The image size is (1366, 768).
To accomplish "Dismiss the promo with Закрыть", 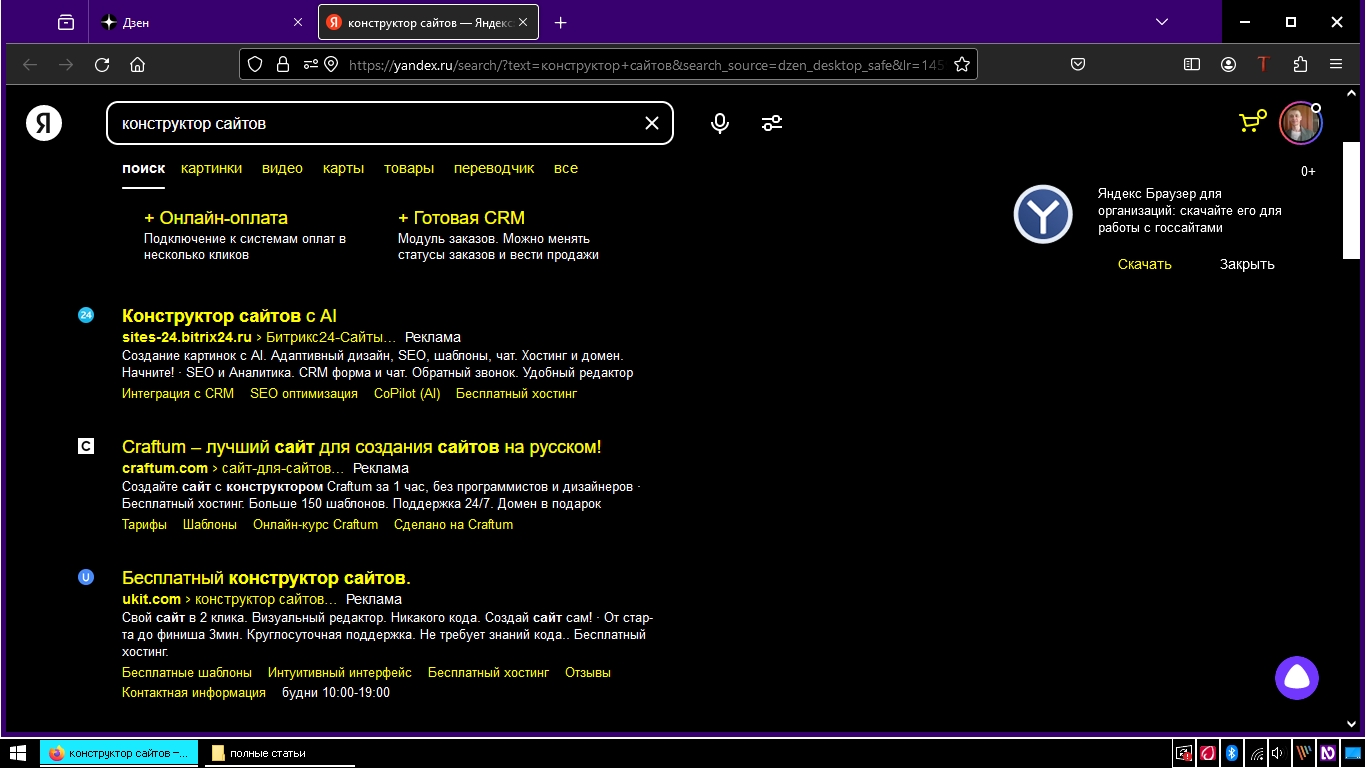I will (x=1247, y=264).
